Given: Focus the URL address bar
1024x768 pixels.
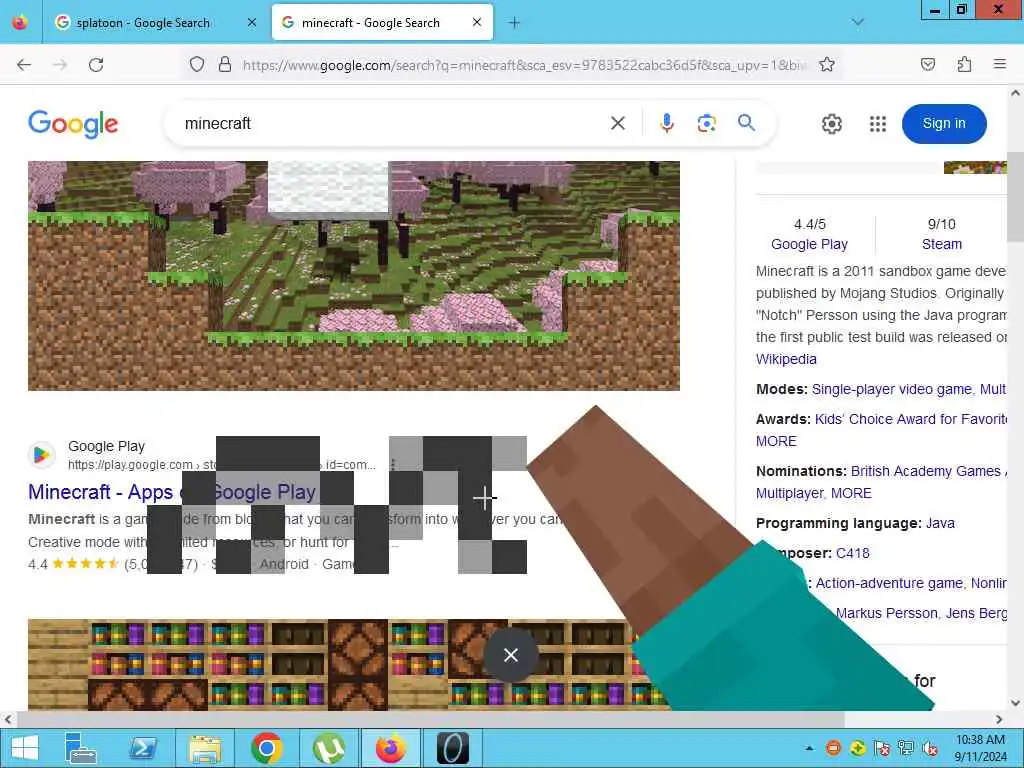Looking at the screenshot, I should coord(524,65).
